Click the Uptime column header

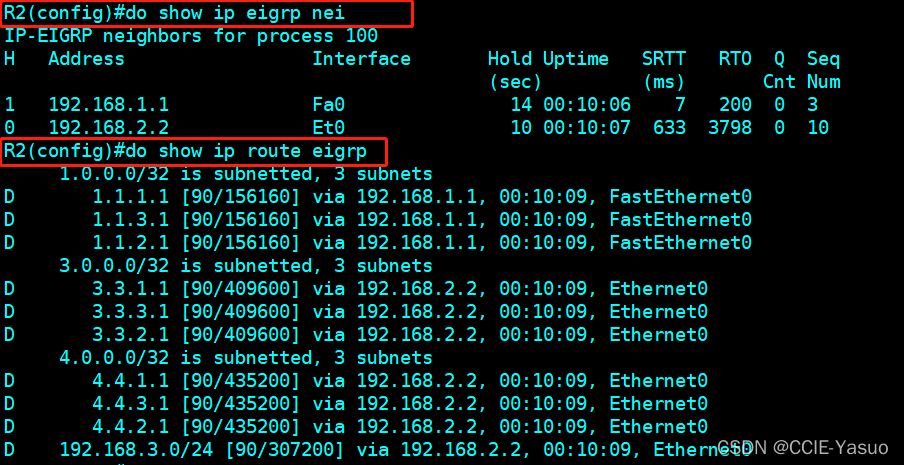575,59
